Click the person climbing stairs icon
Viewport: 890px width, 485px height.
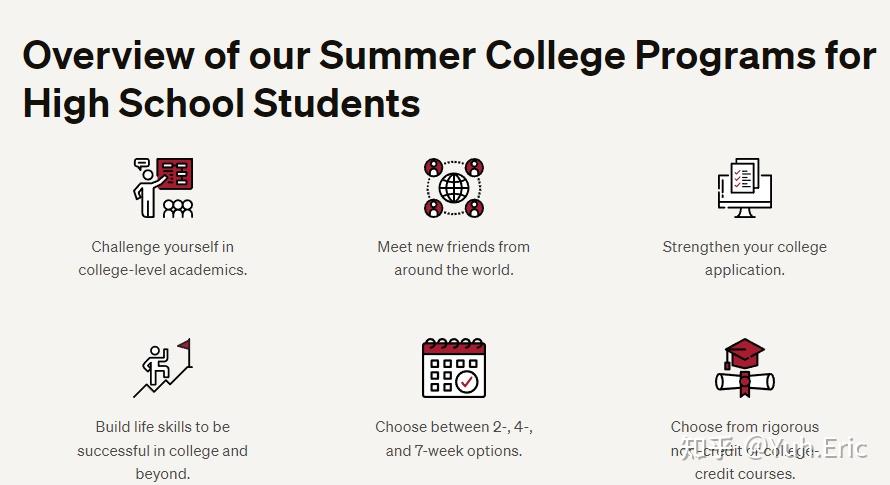click(163, 368)
